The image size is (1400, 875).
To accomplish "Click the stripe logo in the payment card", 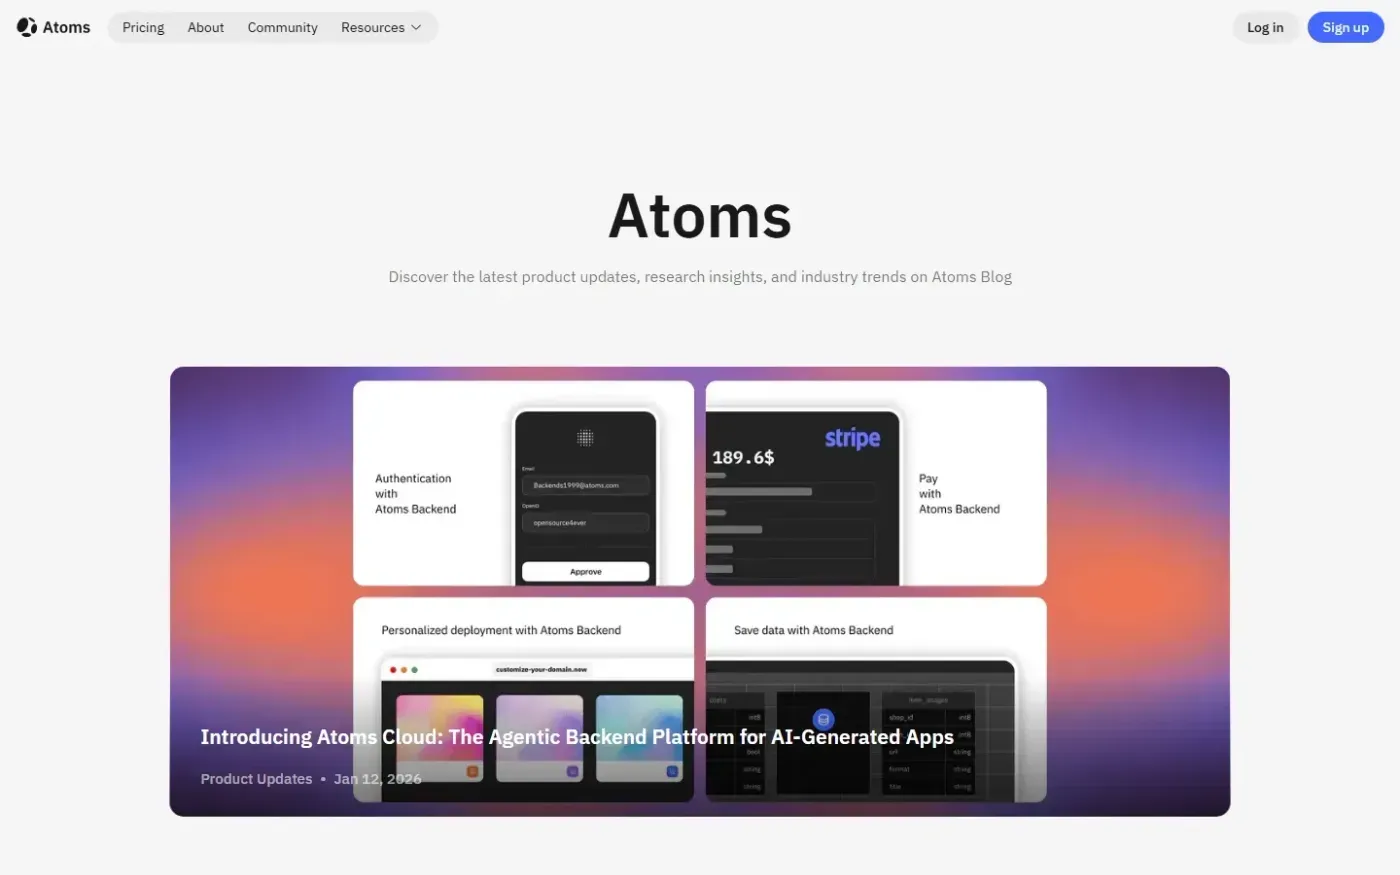I will tap(852, 438).
